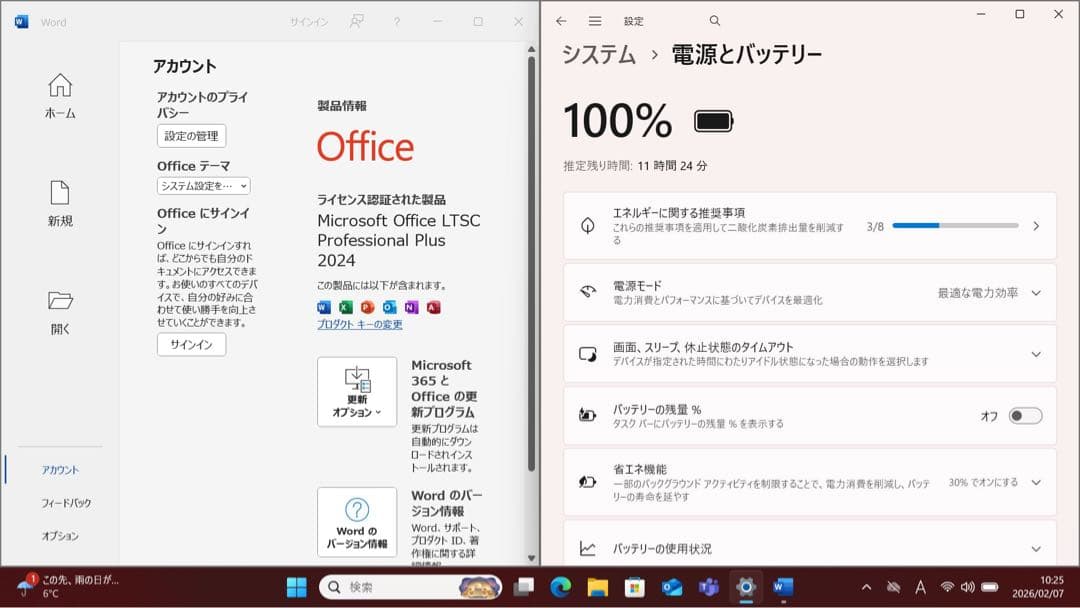
Task: Open the エネルギーに関する推奨事項 card
Action: point(809,226)
